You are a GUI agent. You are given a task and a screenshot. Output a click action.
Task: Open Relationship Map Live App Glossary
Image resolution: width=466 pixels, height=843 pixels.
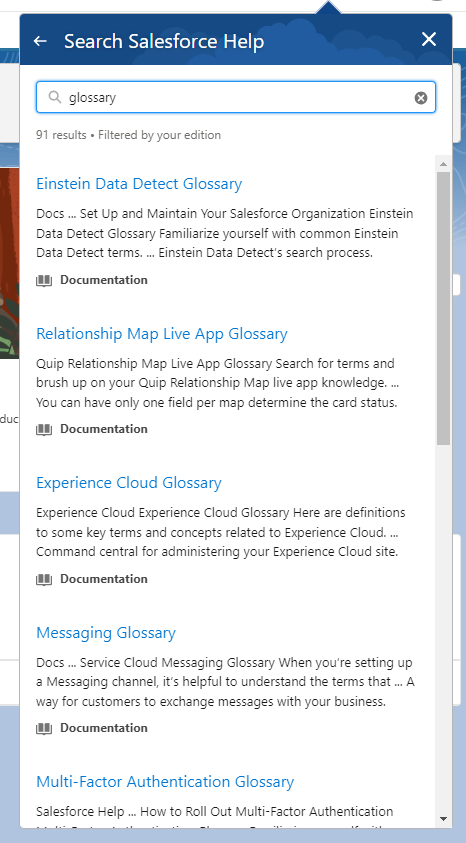pos(162,334)
